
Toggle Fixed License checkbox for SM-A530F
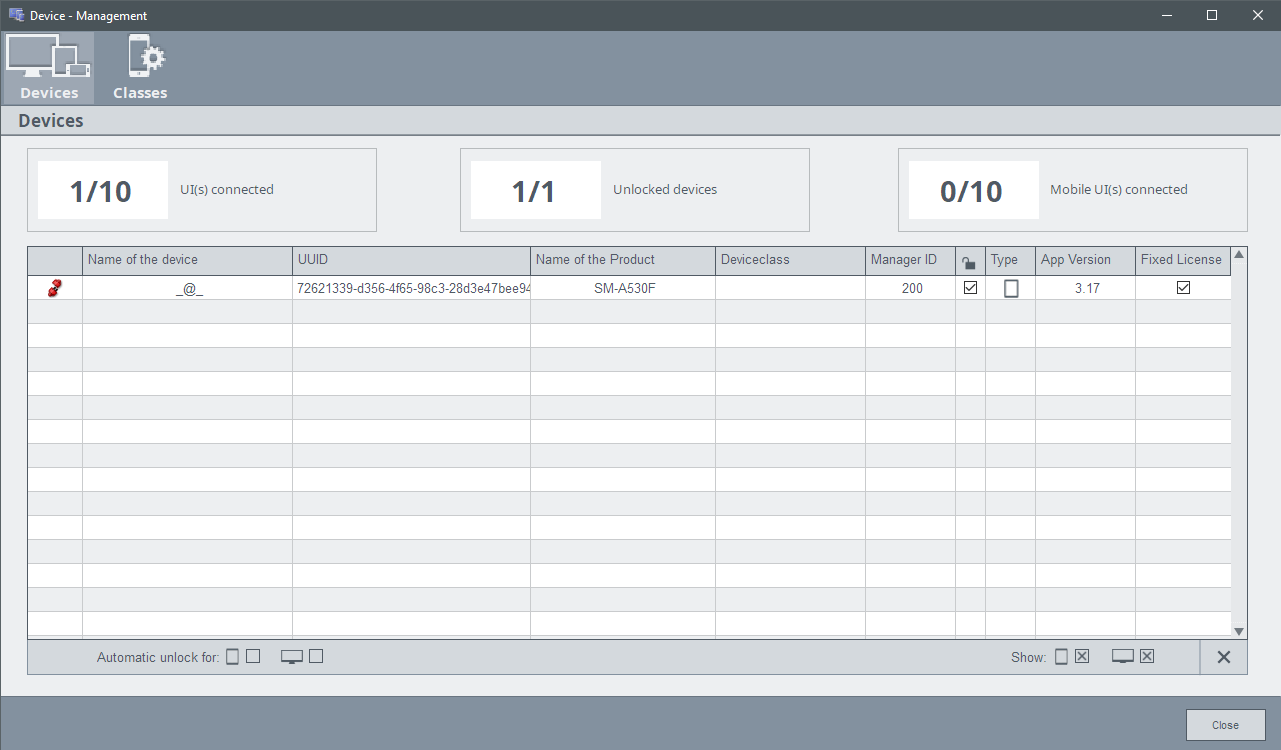pos(1183,288)
